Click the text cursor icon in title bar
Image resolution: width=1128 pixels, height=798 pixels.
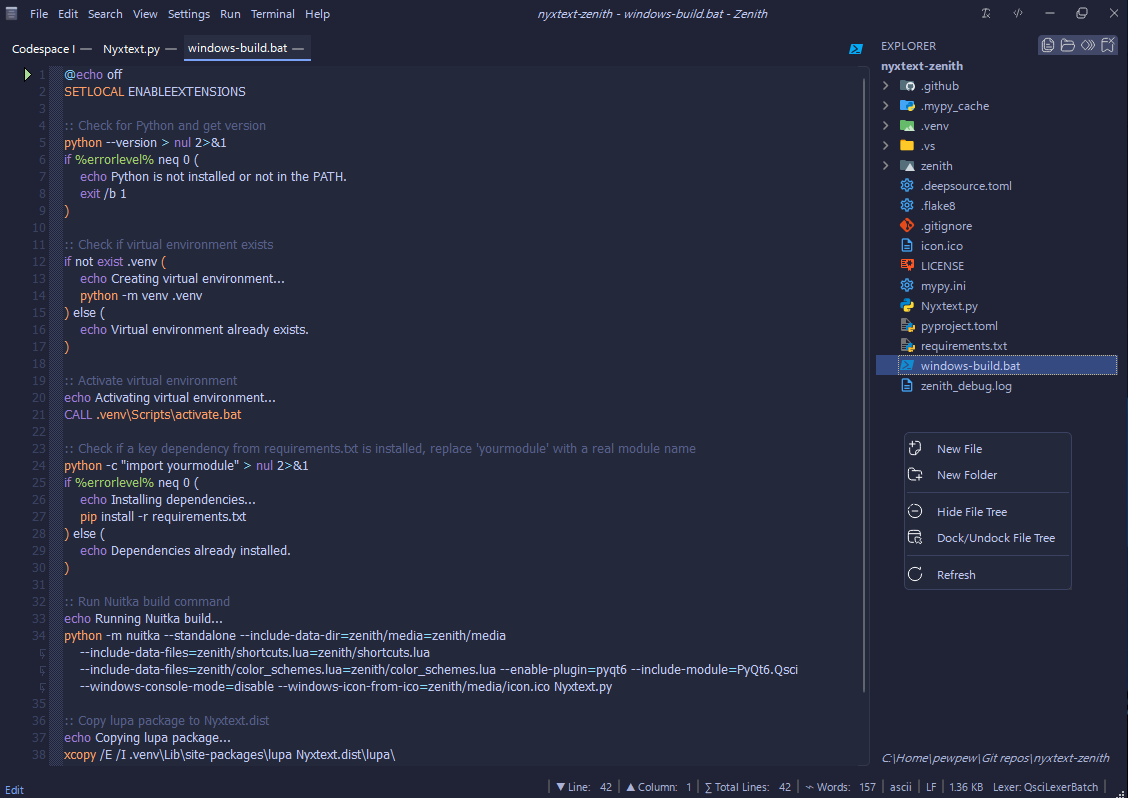coord(986,14)
